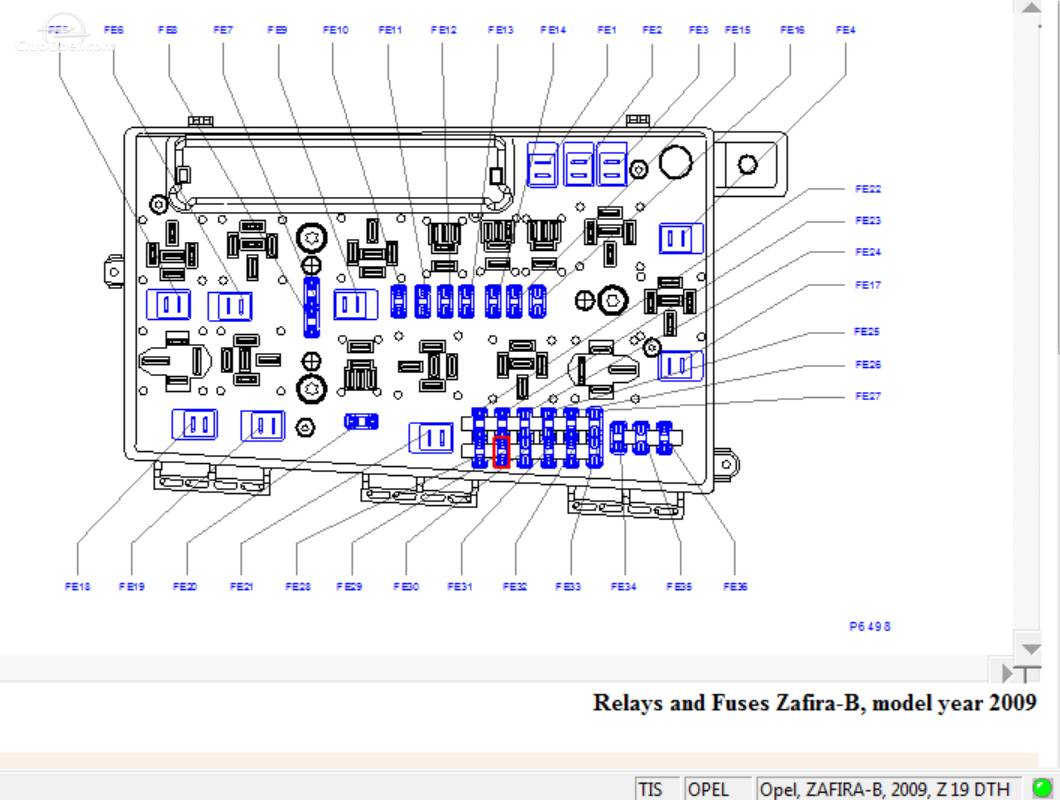The height and width of the screenshot is (800, 1060).
Task: Select the FE6 fuse label
Action: (114, 30)
